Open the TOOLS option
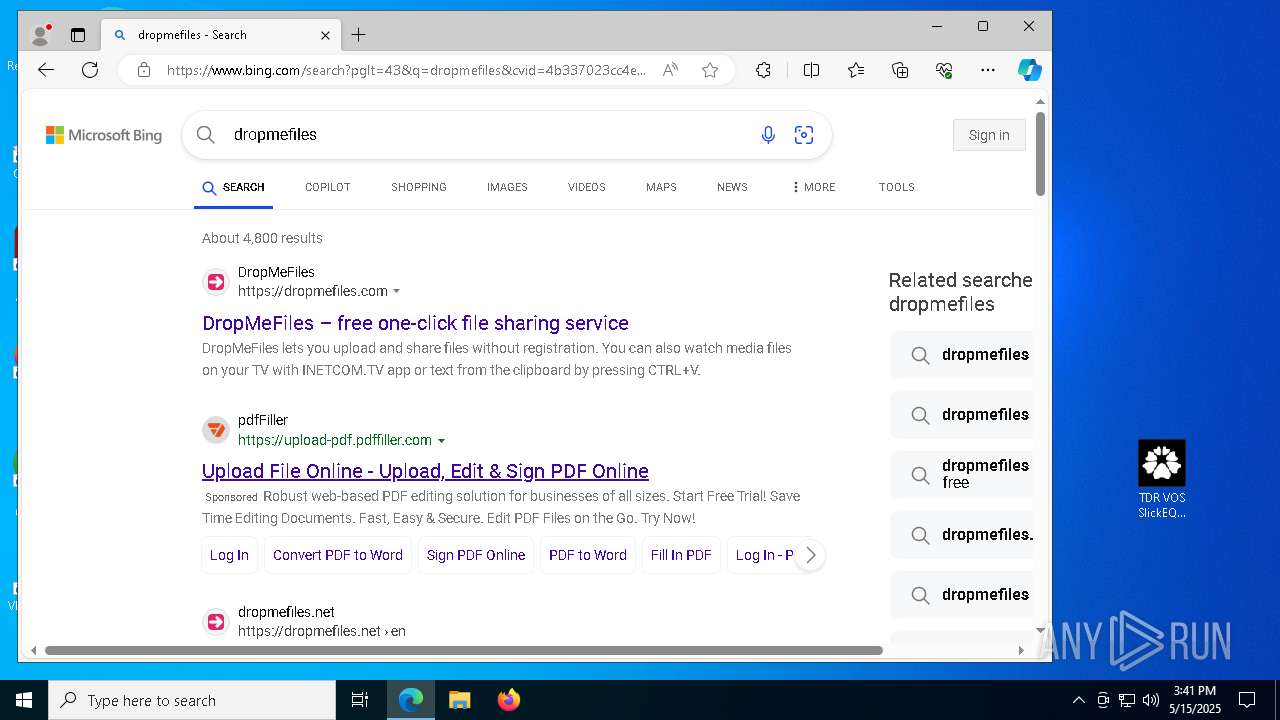The image size is (1280, 720). tap(897, 187)
